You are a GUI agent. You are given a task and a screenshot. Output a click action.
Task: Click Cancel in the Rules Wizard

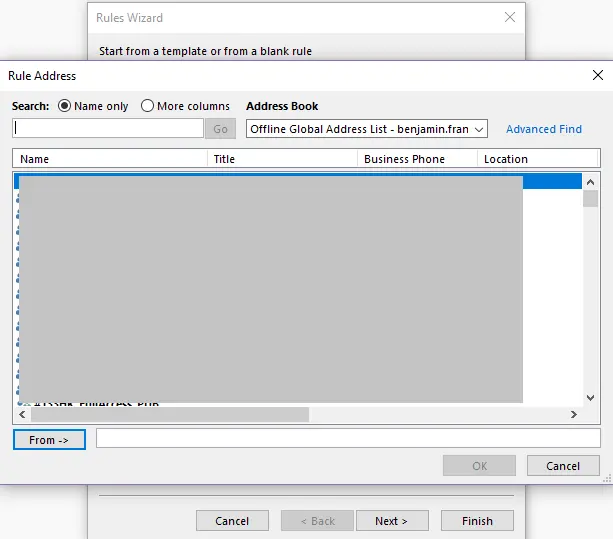[232, 521]
